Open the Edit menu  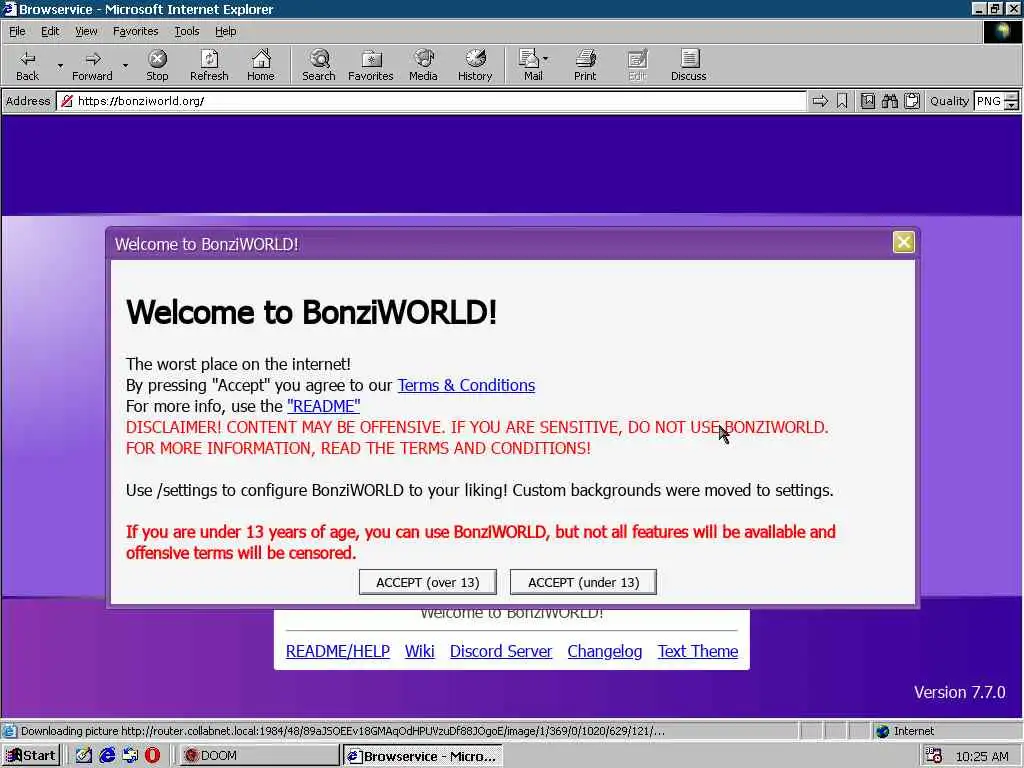pos(50,31)
